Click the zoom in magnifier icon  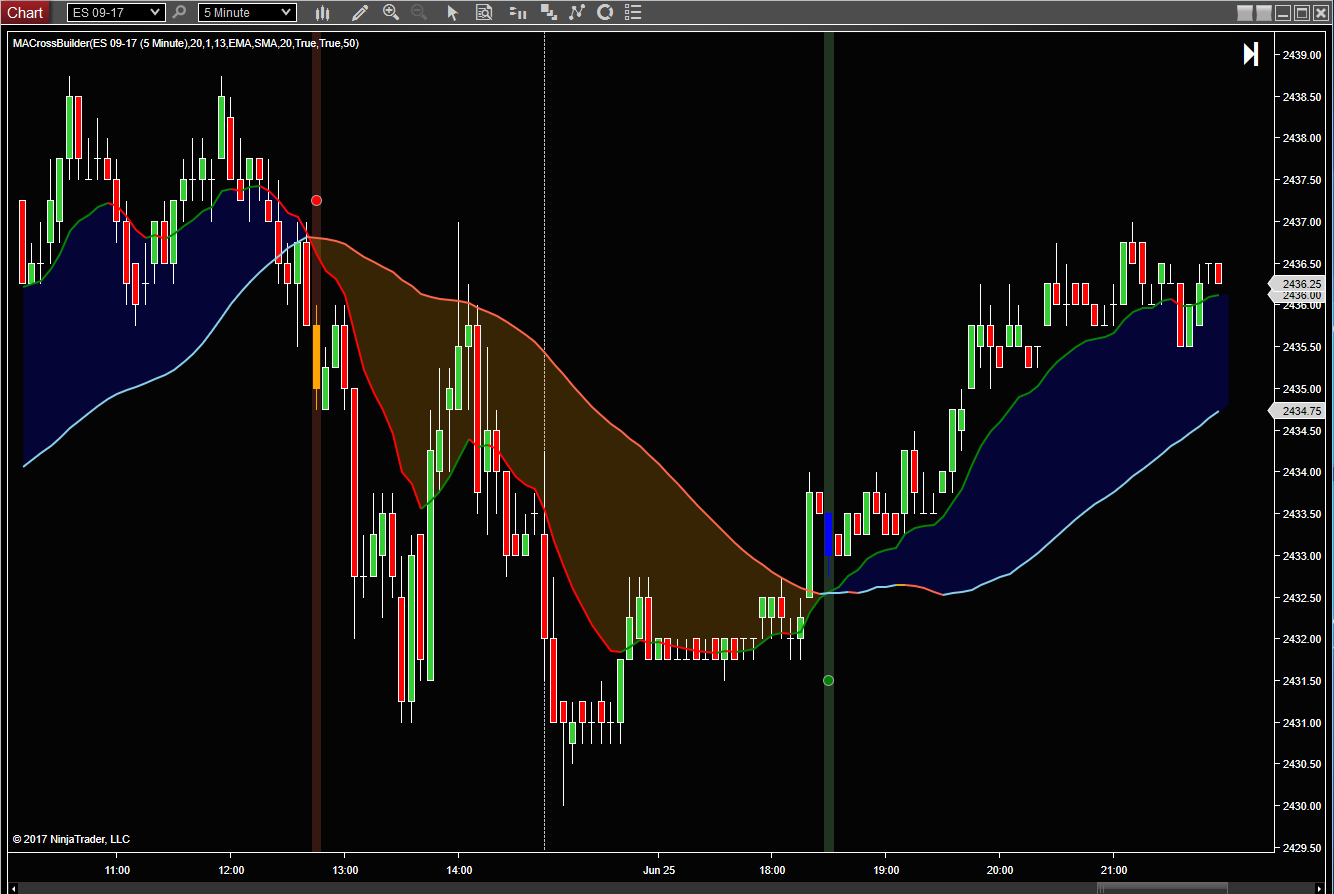coord(391,13)
